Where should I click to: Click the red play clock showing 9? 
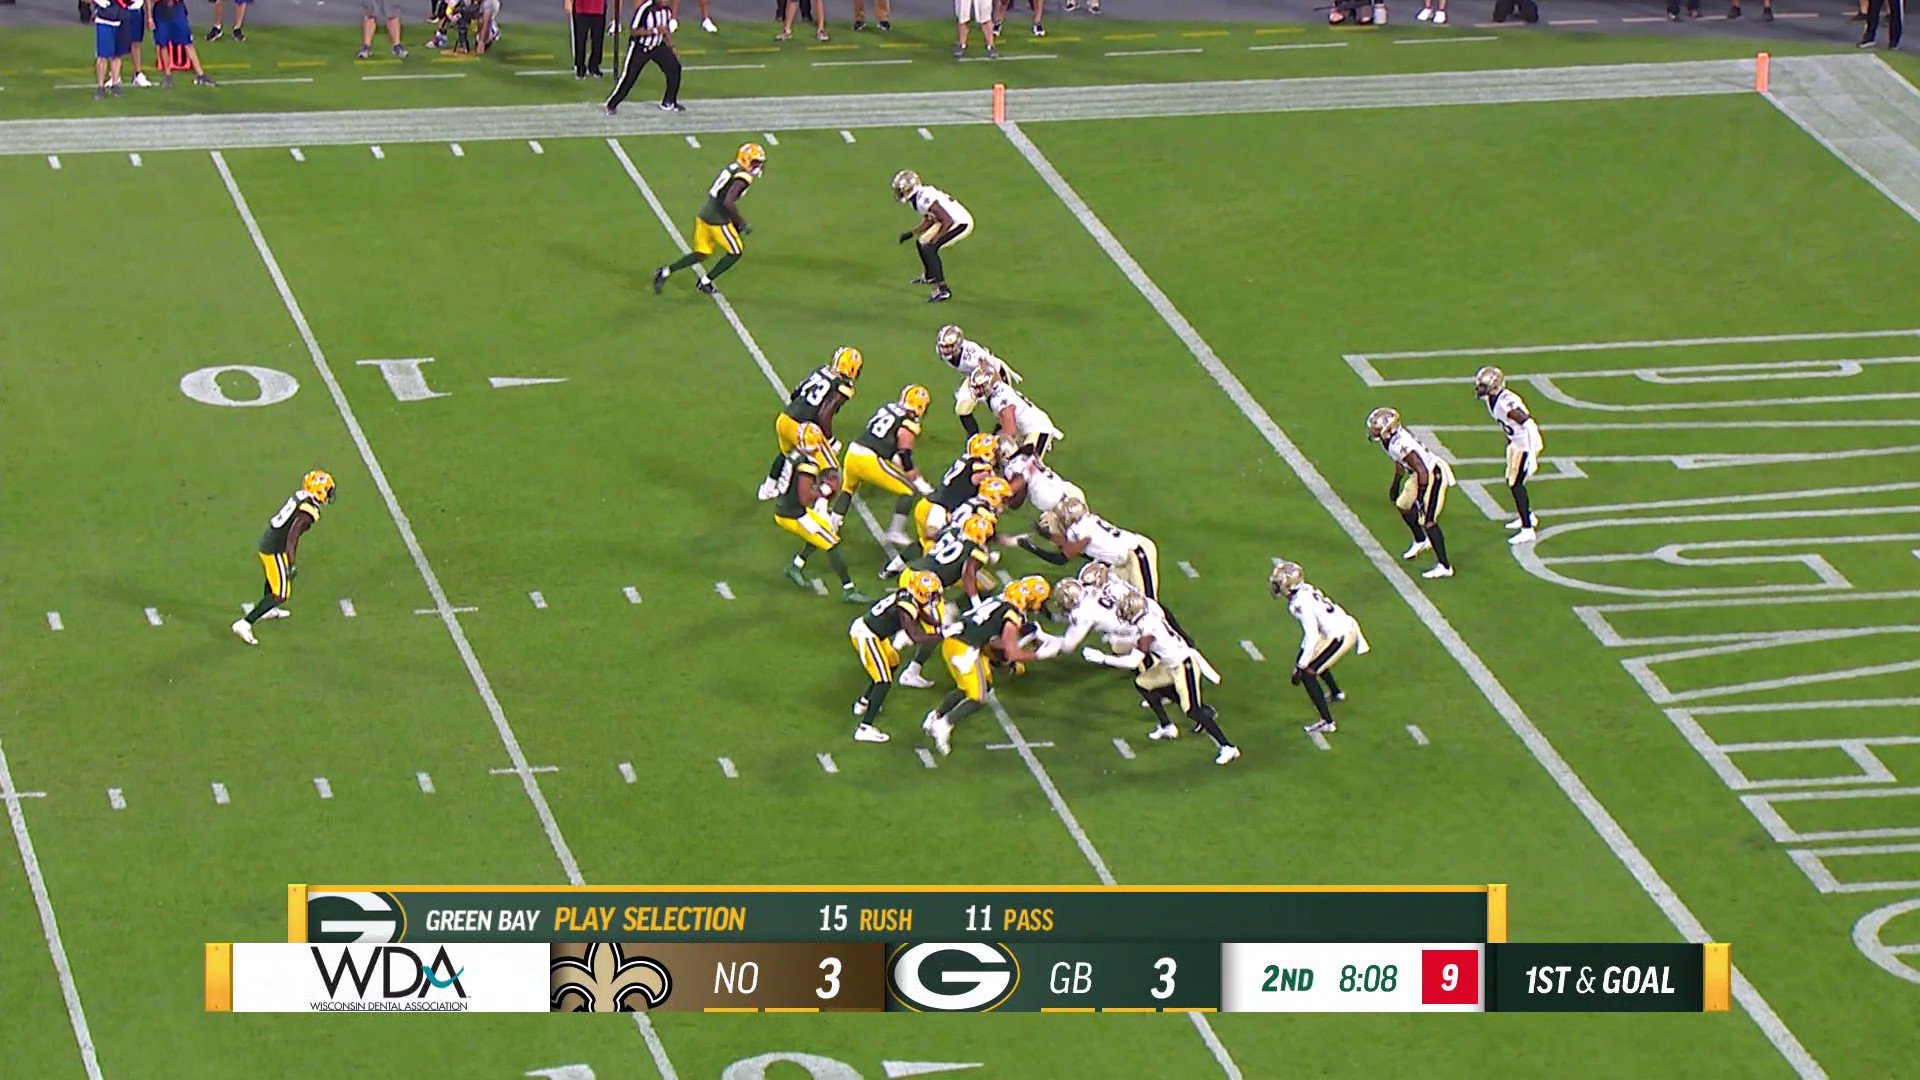pos(1449,977)
